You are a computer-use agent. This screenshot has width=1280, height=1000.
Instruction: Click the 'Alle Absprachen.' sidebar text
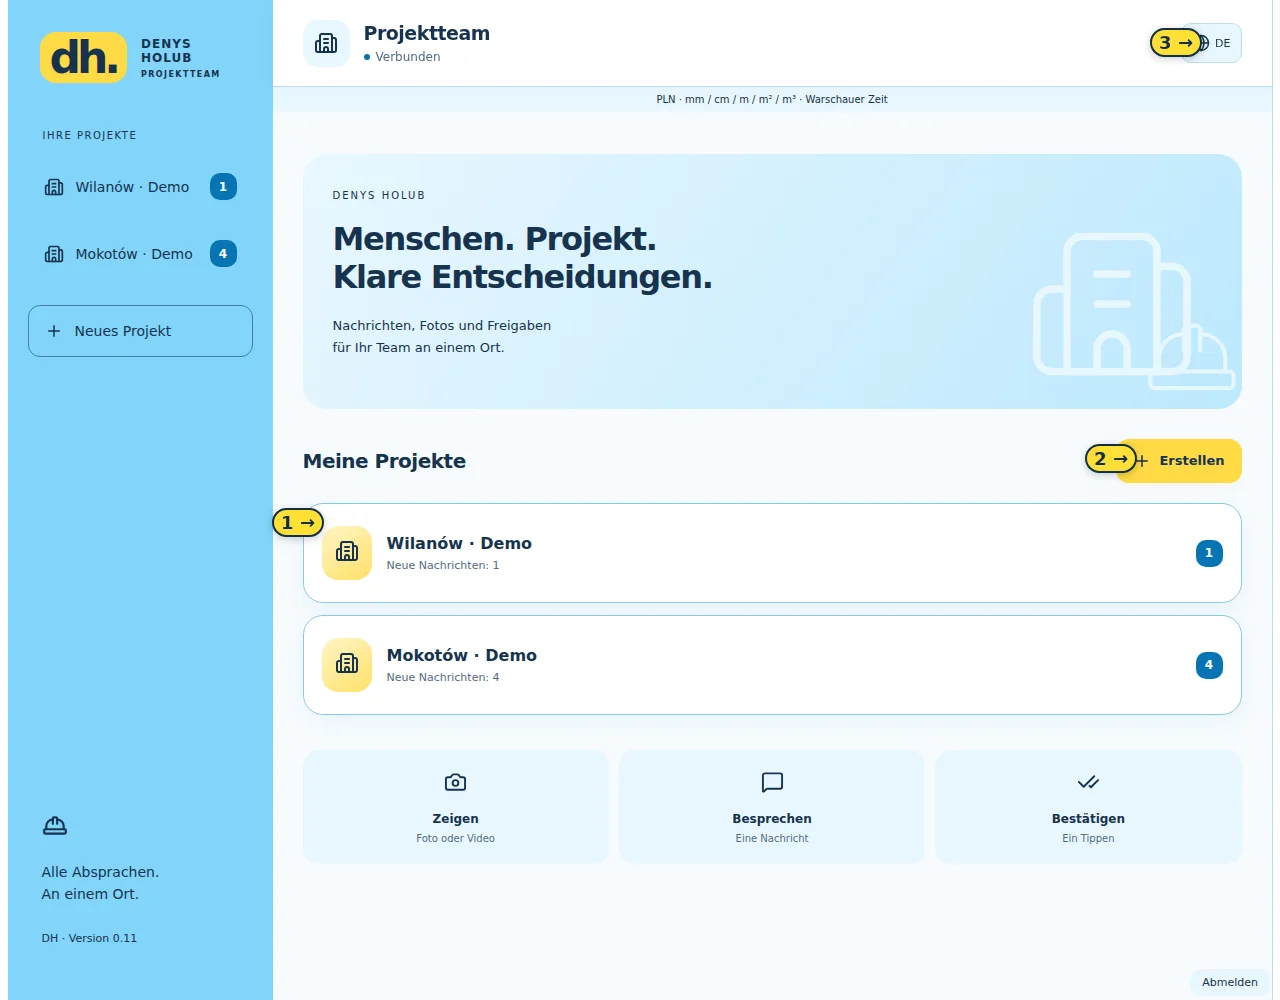[100, 872]
